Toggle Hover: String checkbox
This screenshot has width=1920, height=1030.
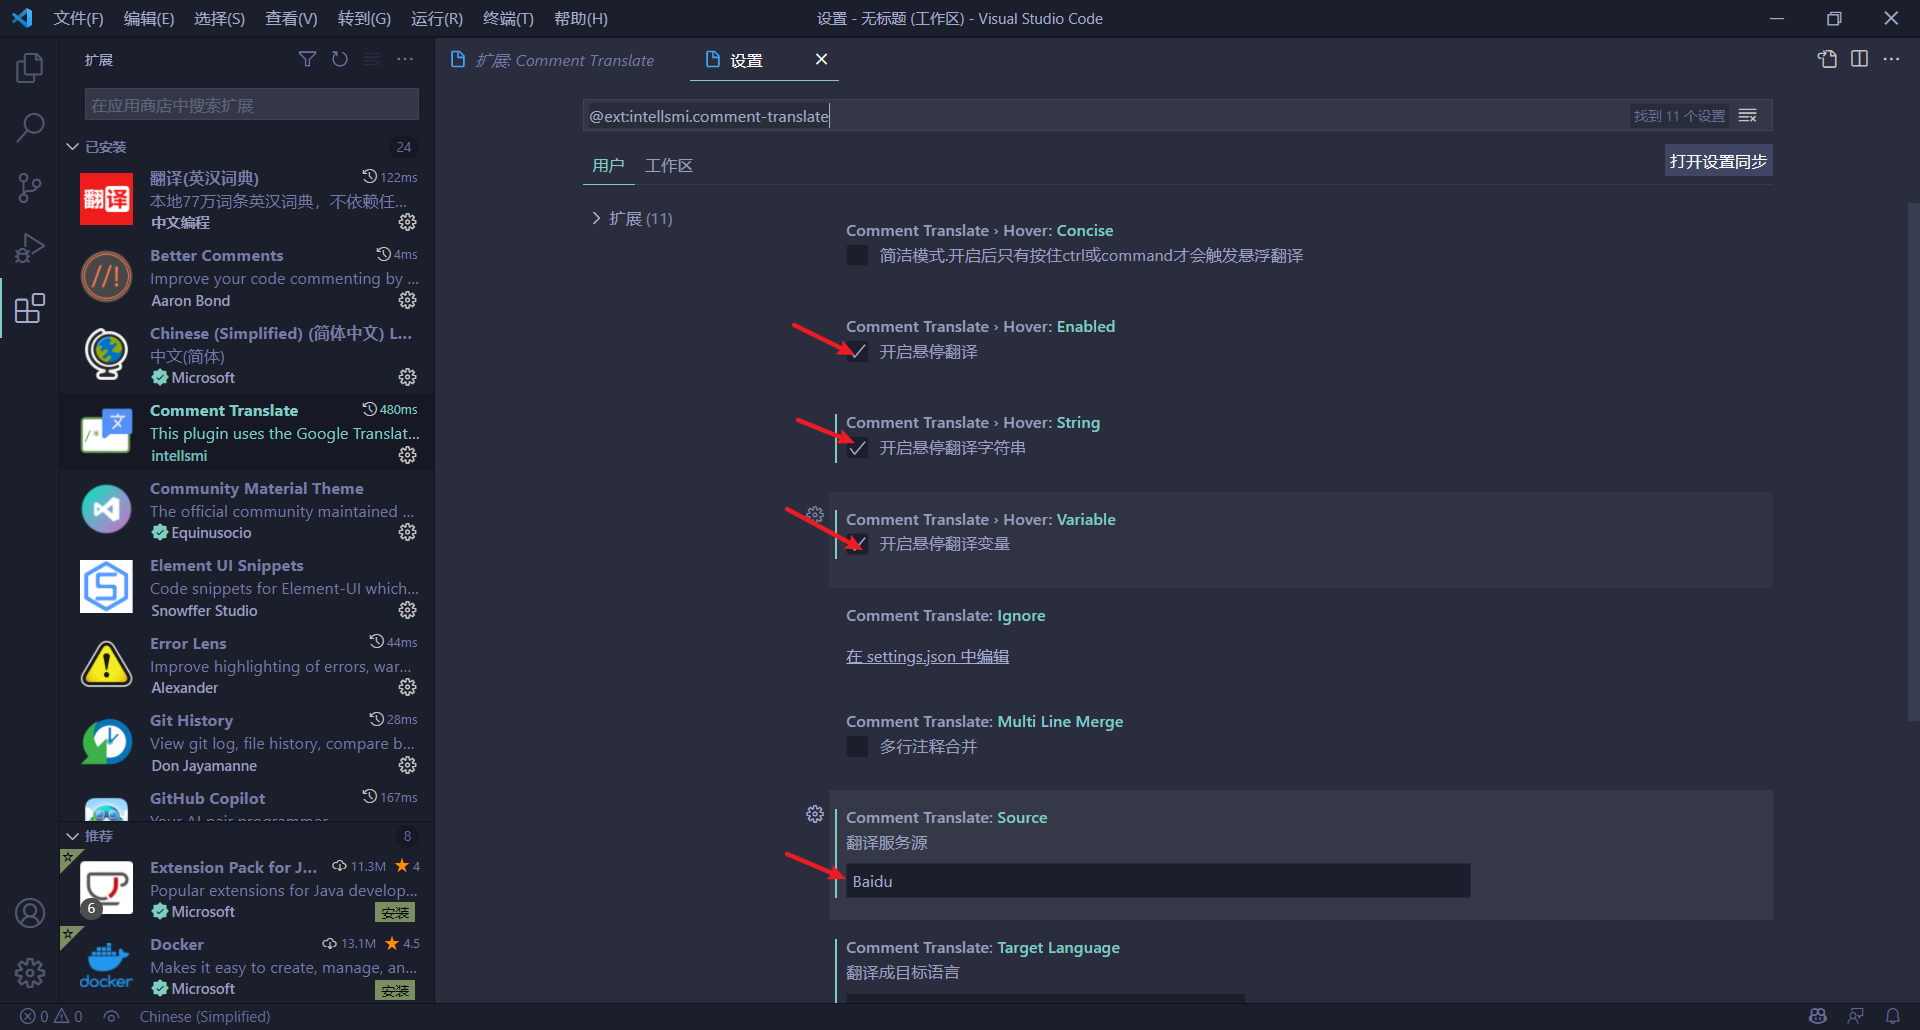[x=857, y=448]
